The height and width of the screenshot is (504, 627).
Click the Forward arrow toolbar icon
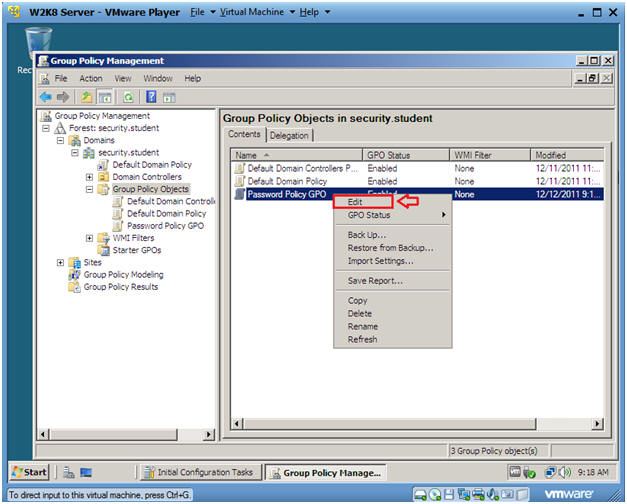click(63, 97)
